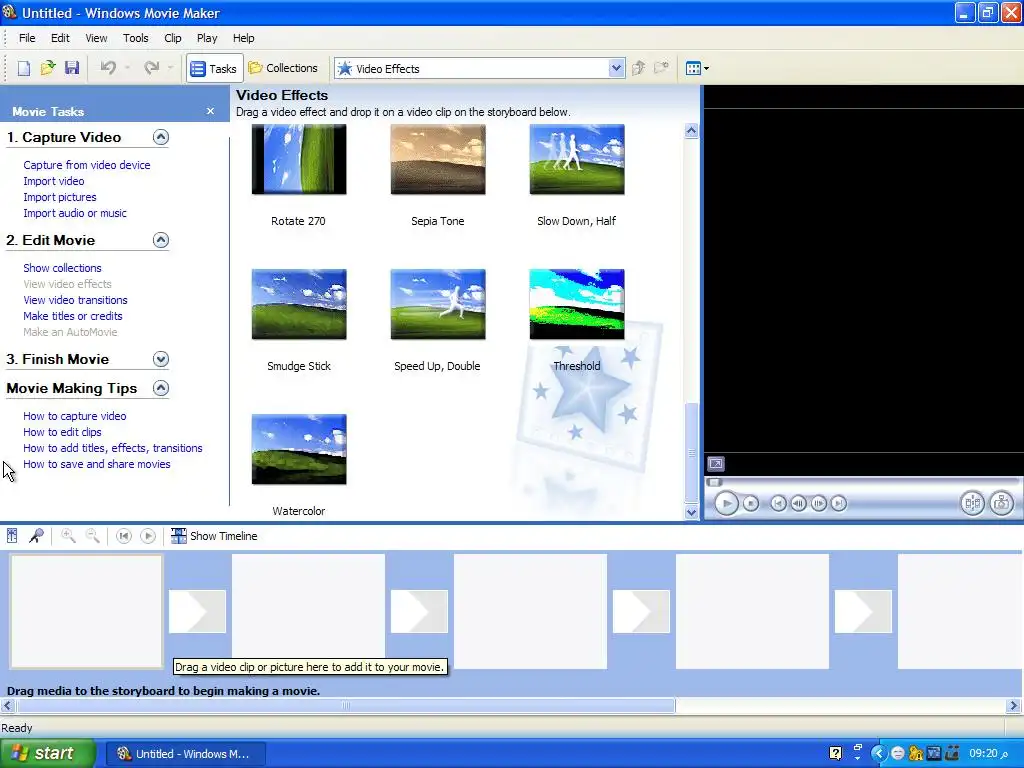Click the preview Stop button

pos(751,504)
